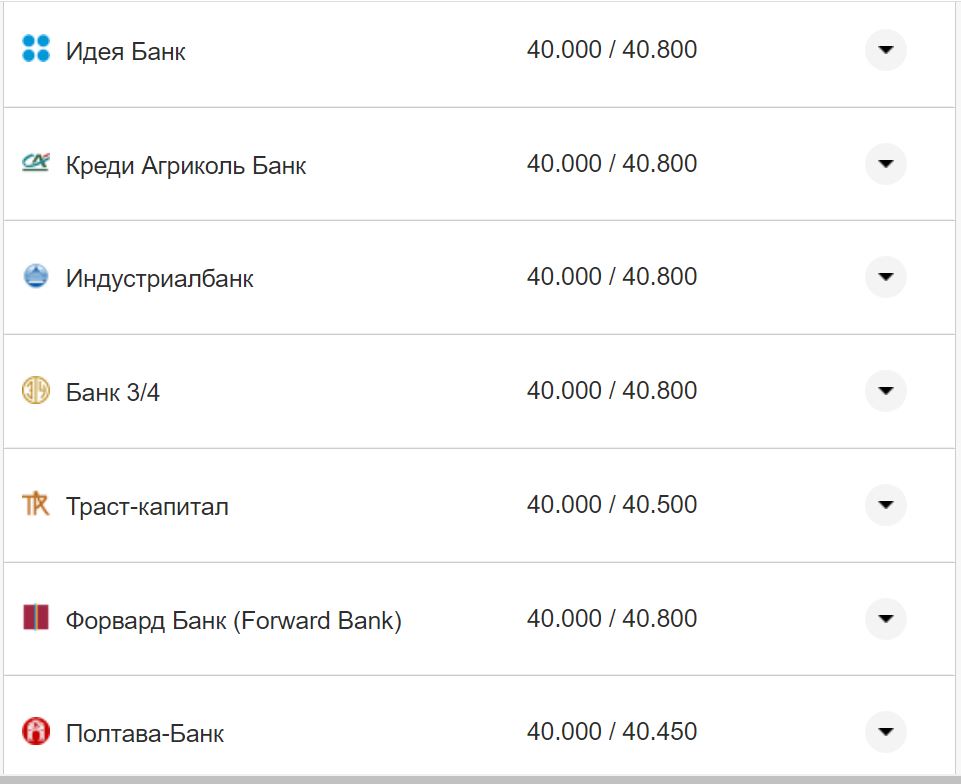This screenshot has height=784, width=961.
Task: Select the Траст-капитал bank name
Action: (147, 506)
